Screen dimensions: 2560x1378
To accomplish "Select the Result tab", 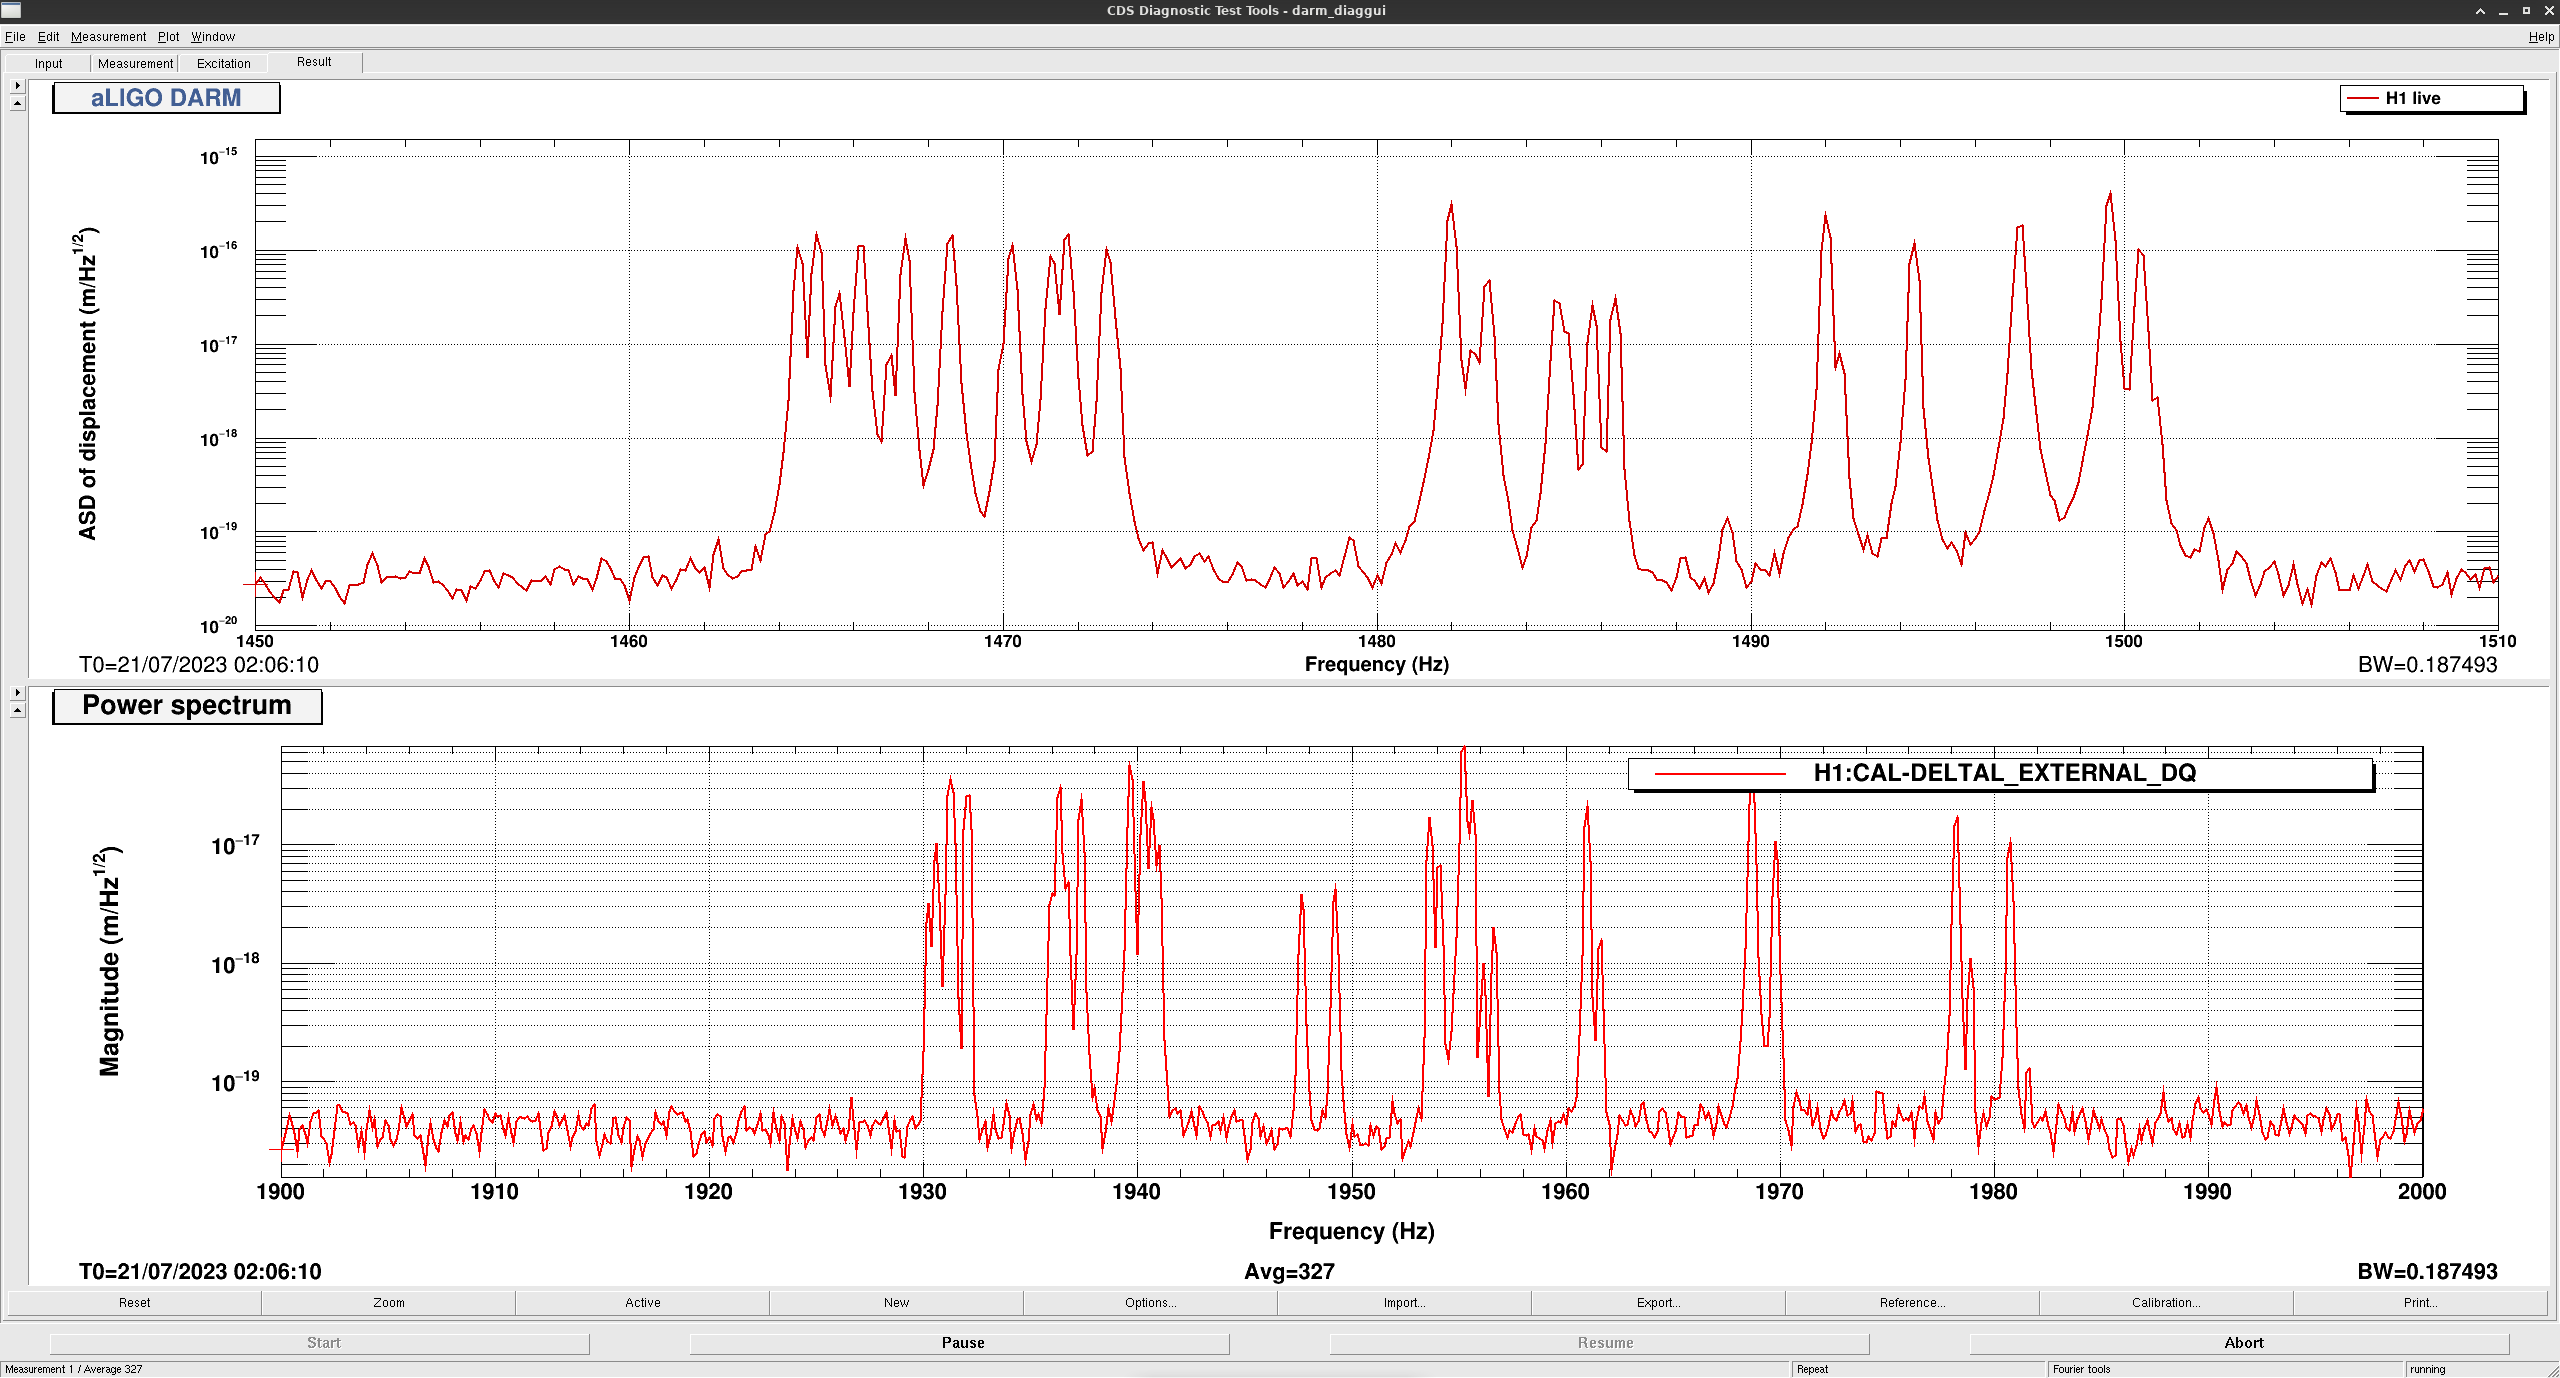I will point(314,62).
